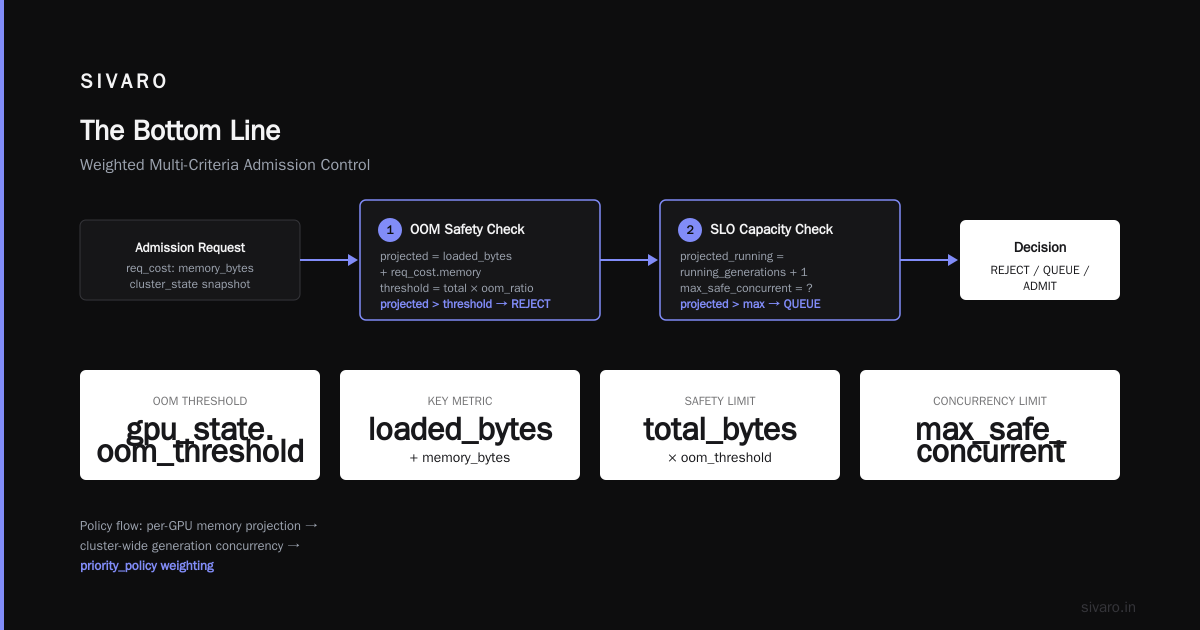Viewport: 1200px width, 630px height.
Task: Click 'projected > max → QUEUE' rule
Action: pos(750,304)
